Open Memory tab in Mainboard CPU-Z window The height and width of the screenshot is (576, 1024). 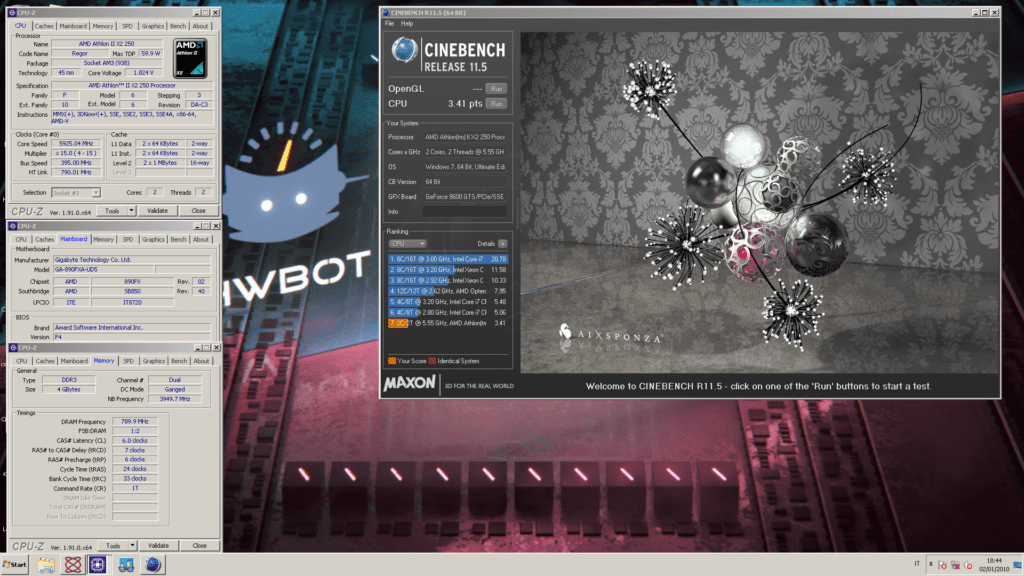pos(103,240)
